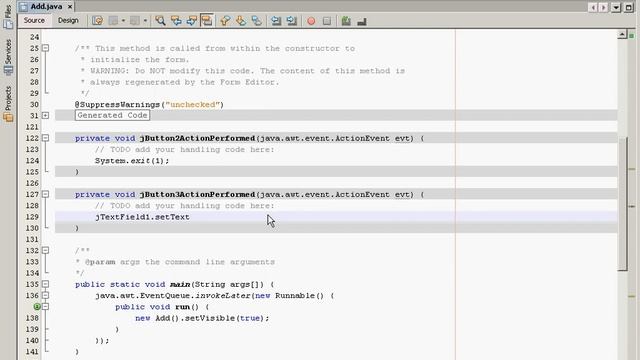This screenshot has width=640, height=360.
Task: Open the Back history dropdown arrow
Action: [123, 20]
